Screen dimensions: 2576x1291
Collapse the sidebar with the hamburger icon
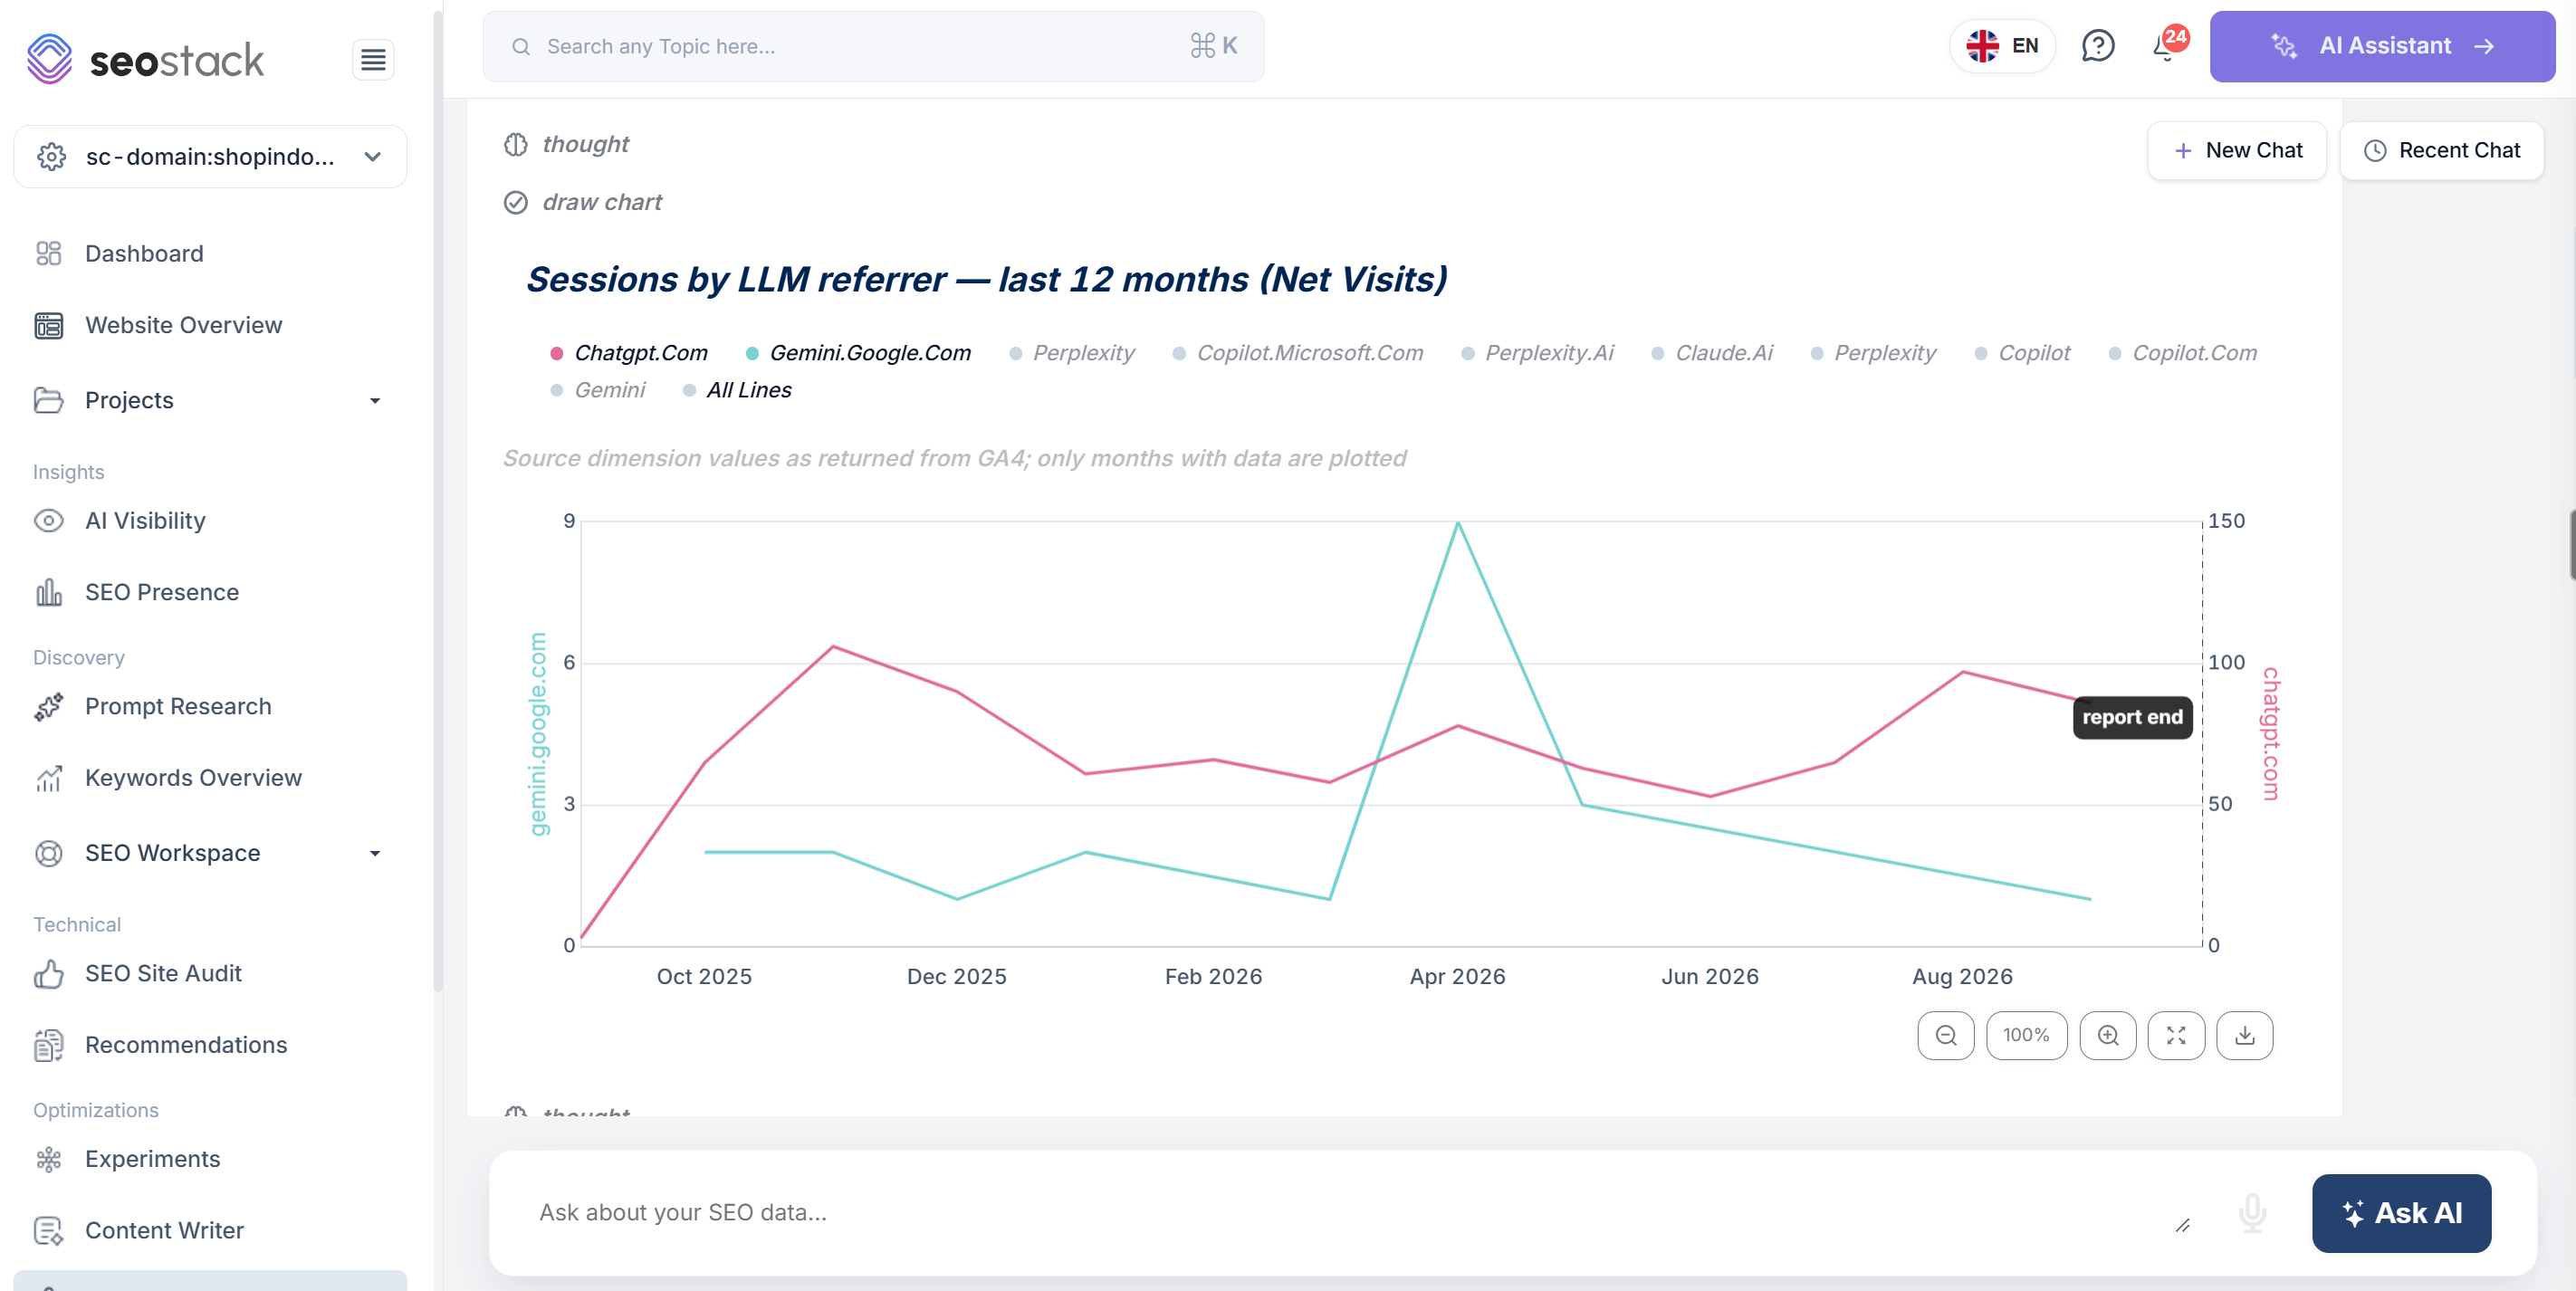(x=373, y=60)
